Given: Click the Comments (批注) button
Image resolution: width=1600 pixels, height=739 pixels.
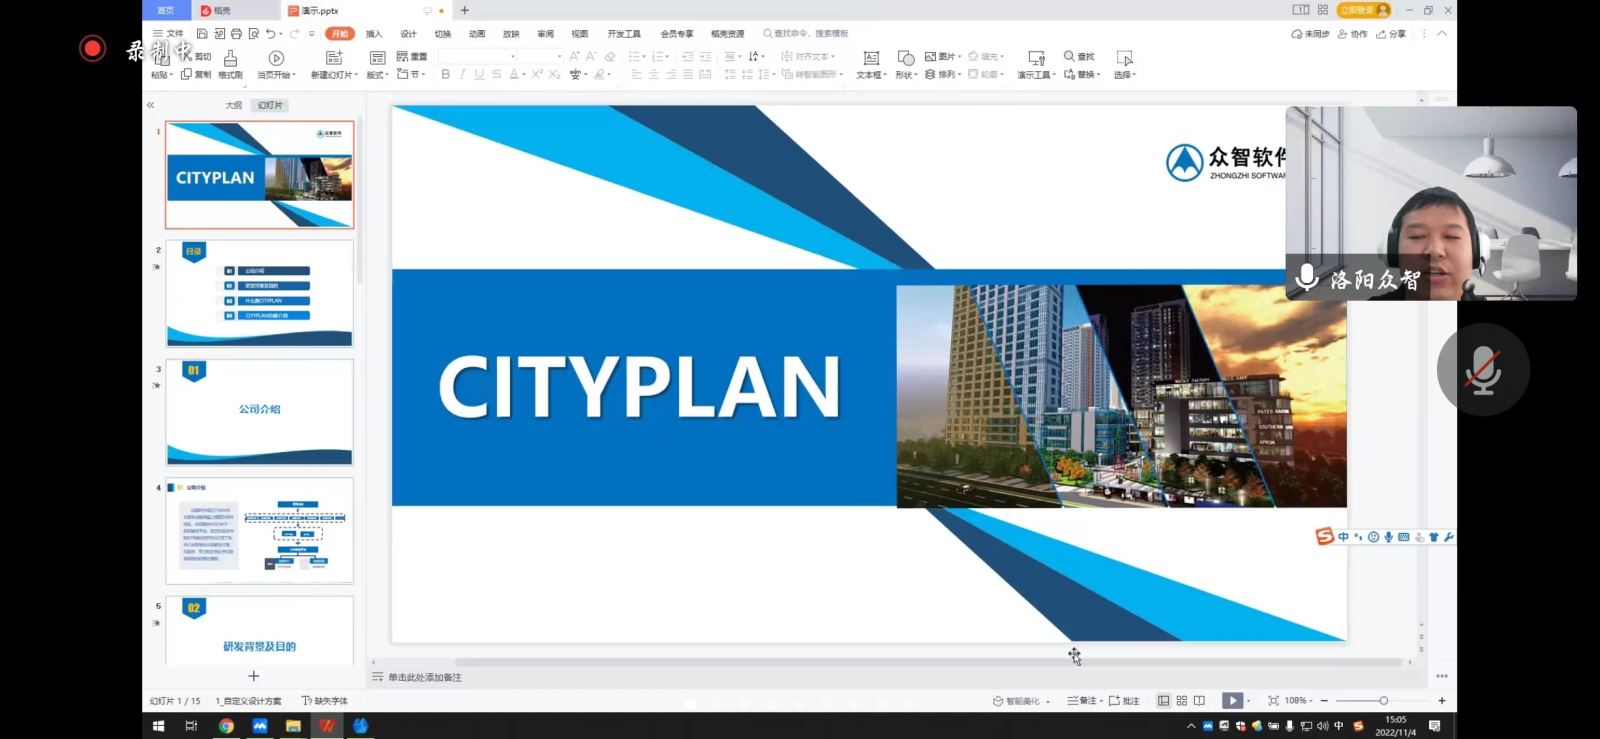Looking at the screenshot, I should tap(1124, 701).
